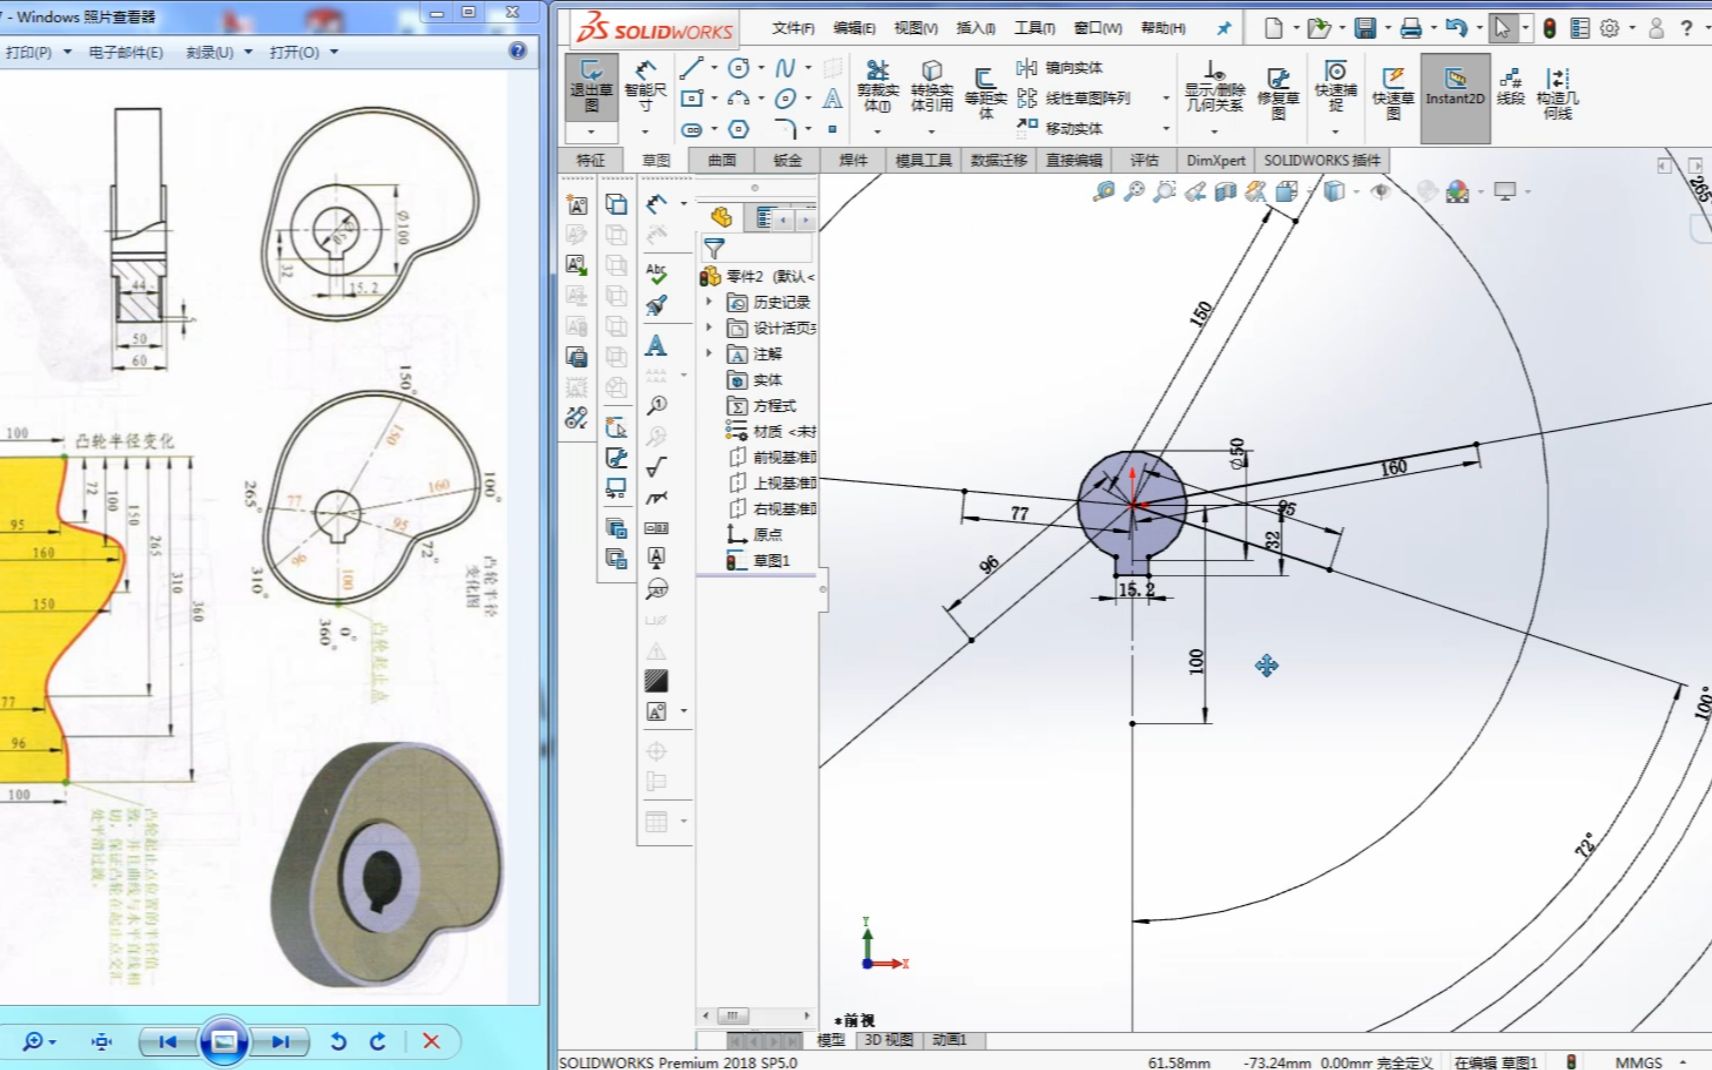Click Mirror Entities (镜向实体)
Image resolution: width=1712 pixels, height=1070 pixels.
[1059, 68]
